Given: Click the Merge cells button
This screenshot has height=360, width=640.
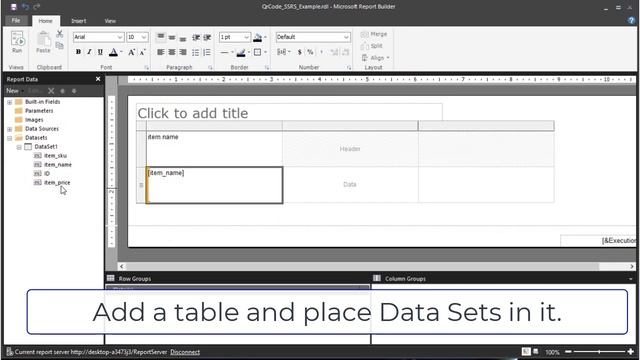Looking at the screenshot, I should [x=374, y=34].
